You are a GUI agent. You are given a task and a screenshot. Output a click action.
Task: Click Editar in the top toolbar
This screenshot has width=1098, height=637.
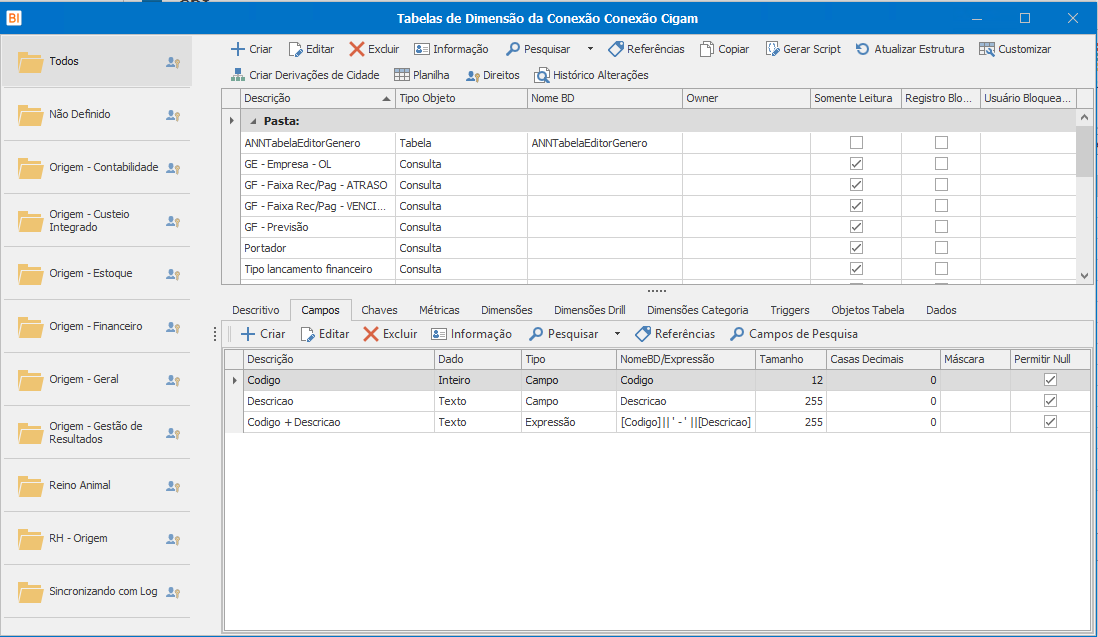tap(312, 49)
